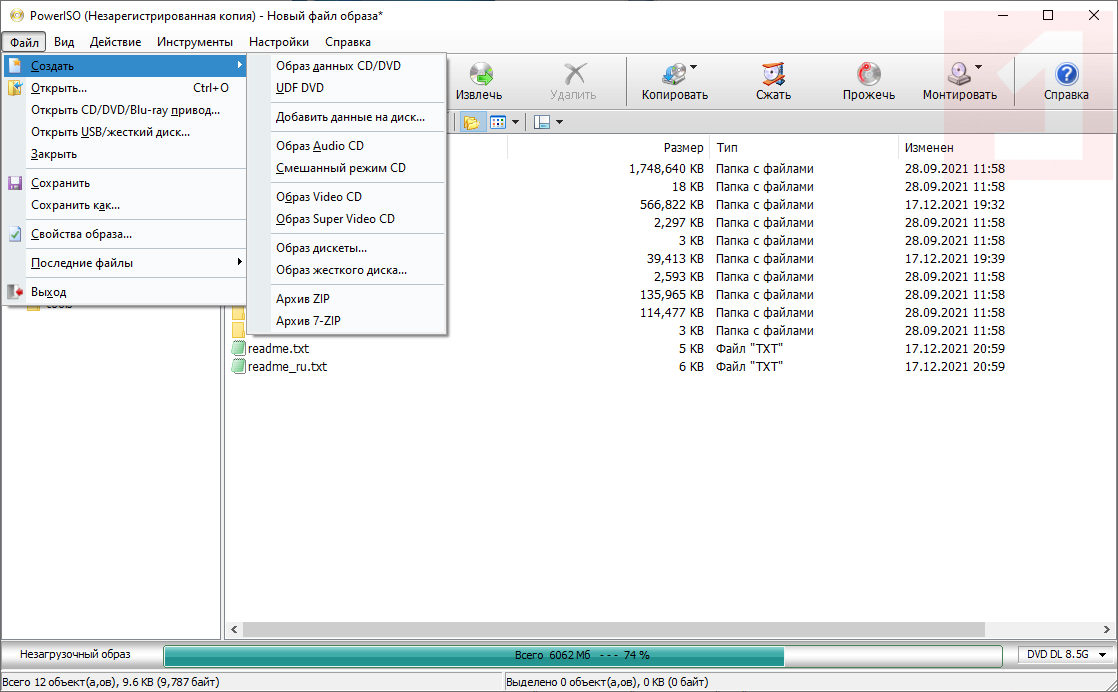Click the horizontal scrollbar thumb in file list
Screen dimensions: 1118x692
tap(614, 629)
